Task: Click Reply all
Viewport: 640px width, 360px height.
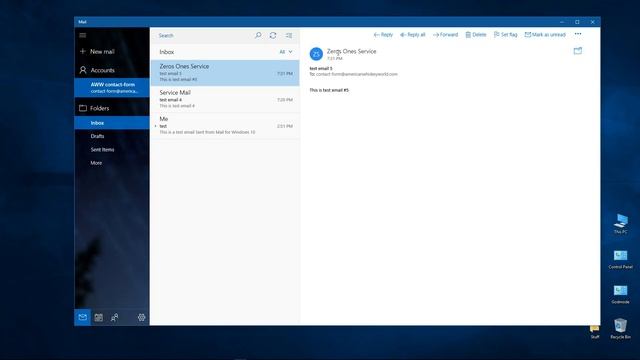Action: (413, 35)
